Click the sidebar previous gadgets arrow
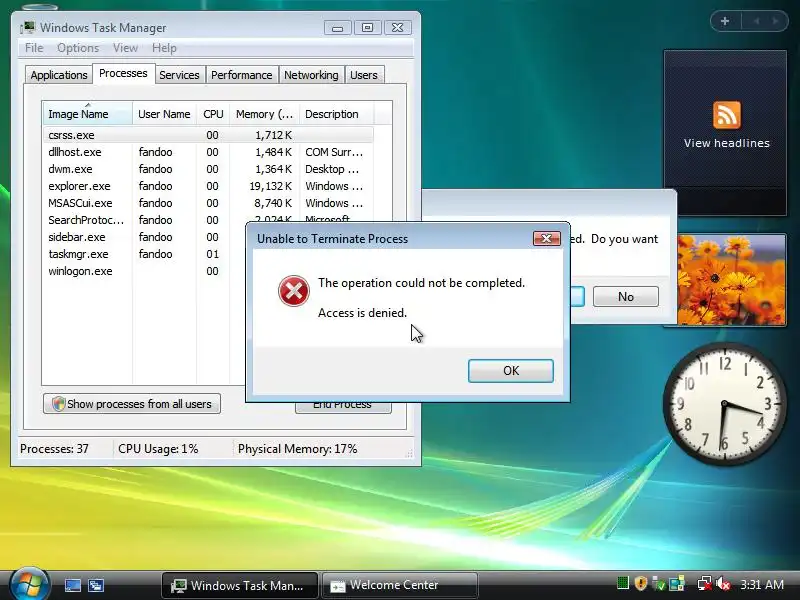 point(756,21)
